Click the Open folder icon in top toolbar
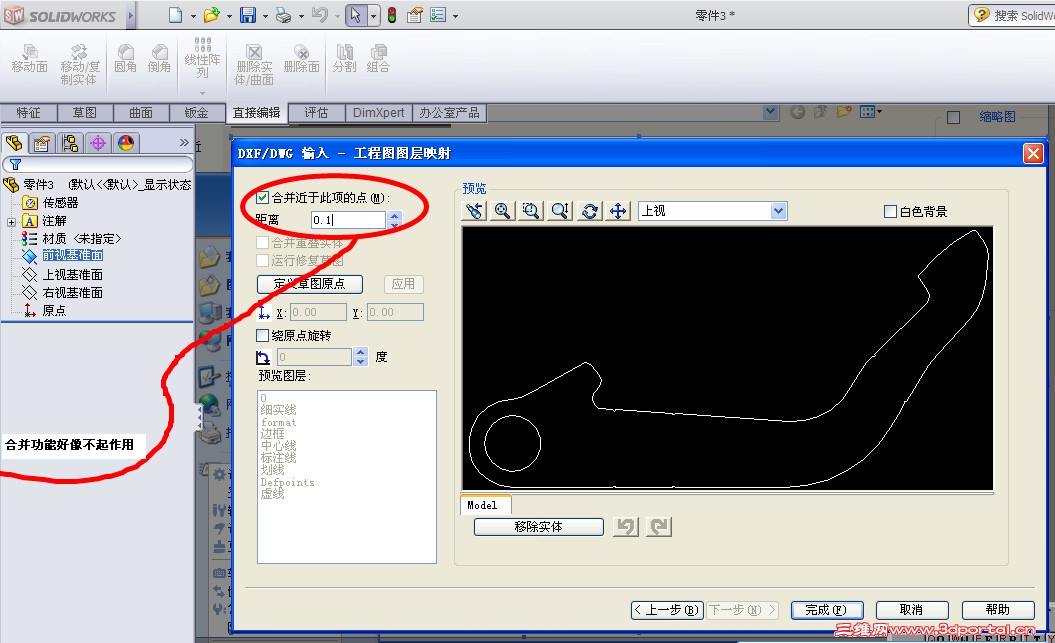 pos(212,15)
